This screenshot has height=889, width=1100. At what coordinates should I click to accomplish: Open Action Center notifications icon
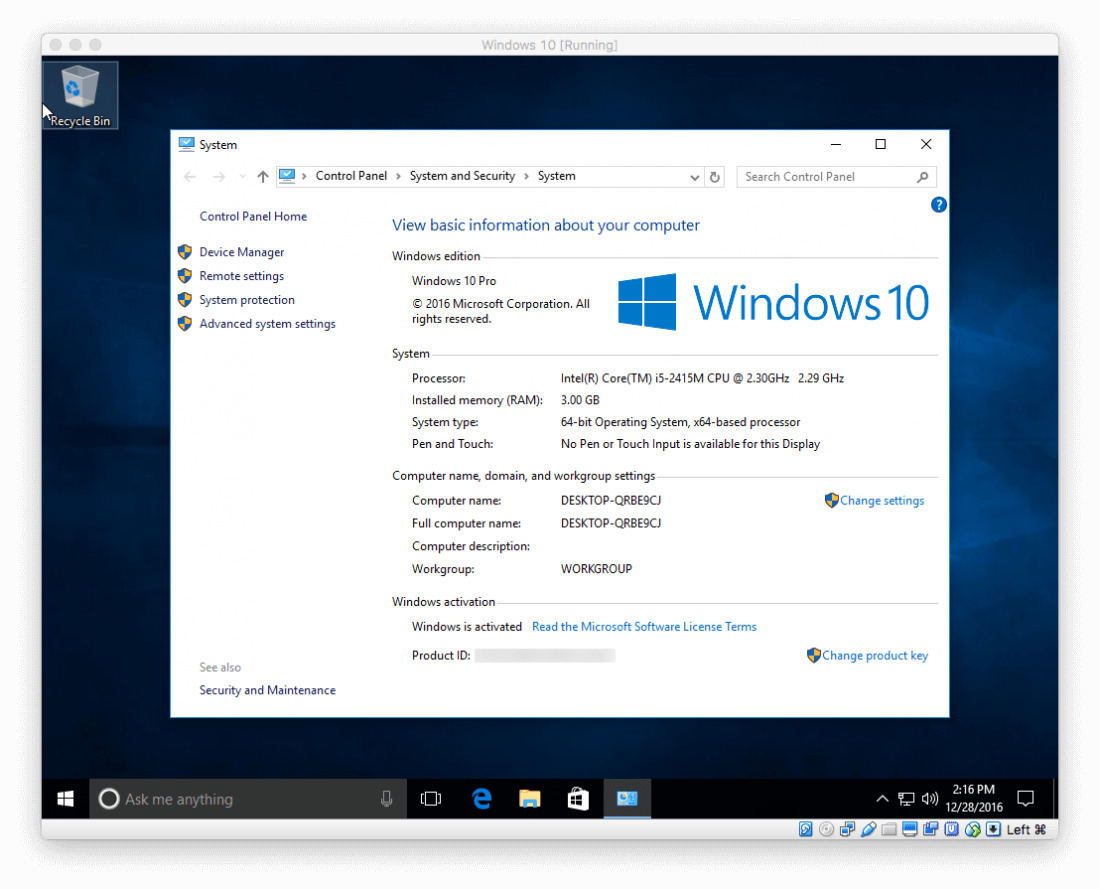(1026, 798)
